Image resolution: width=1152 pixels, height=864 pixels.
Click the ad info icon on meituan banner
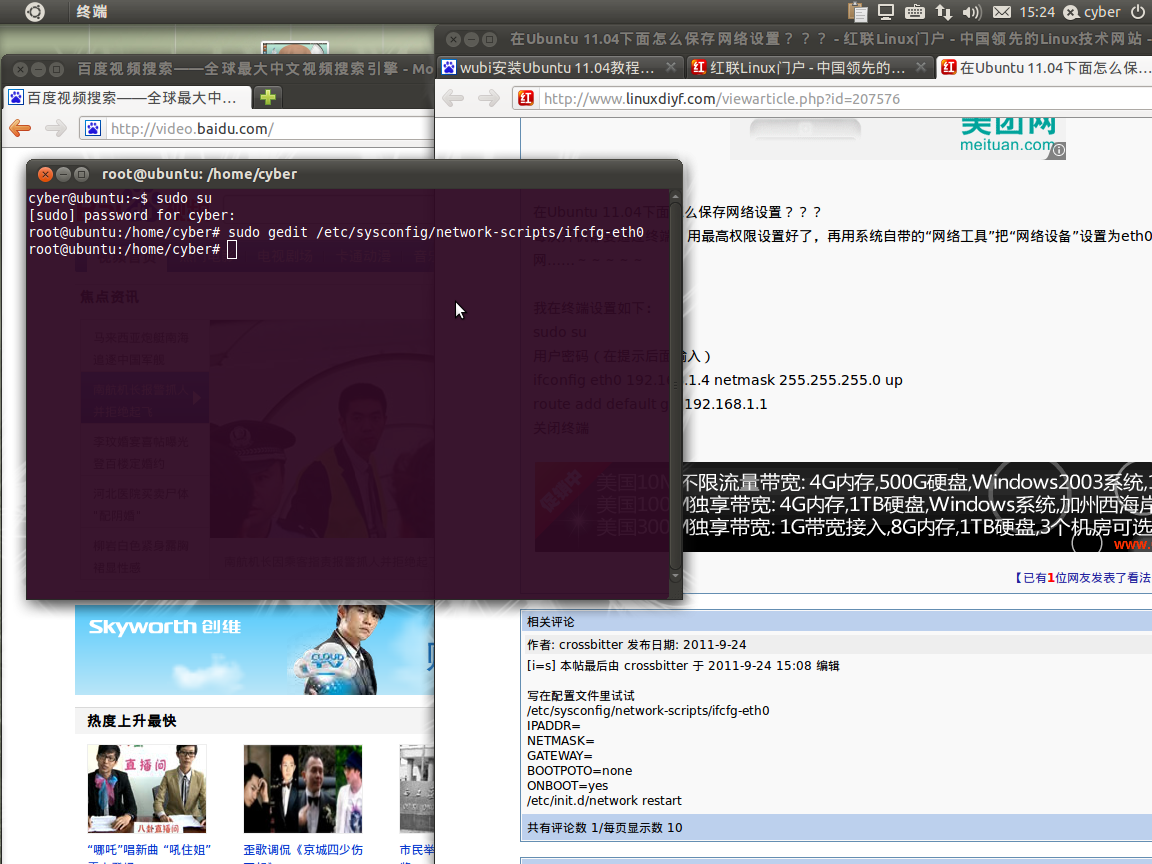1058,151
